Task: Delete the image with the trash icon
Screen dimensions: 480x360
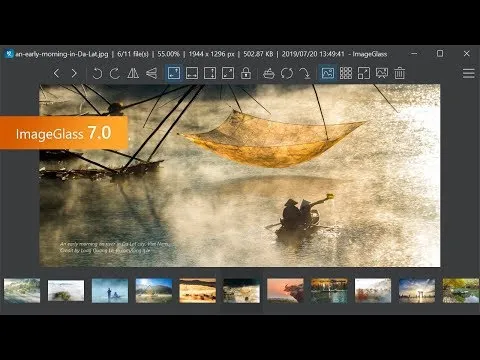Action: 399,73
